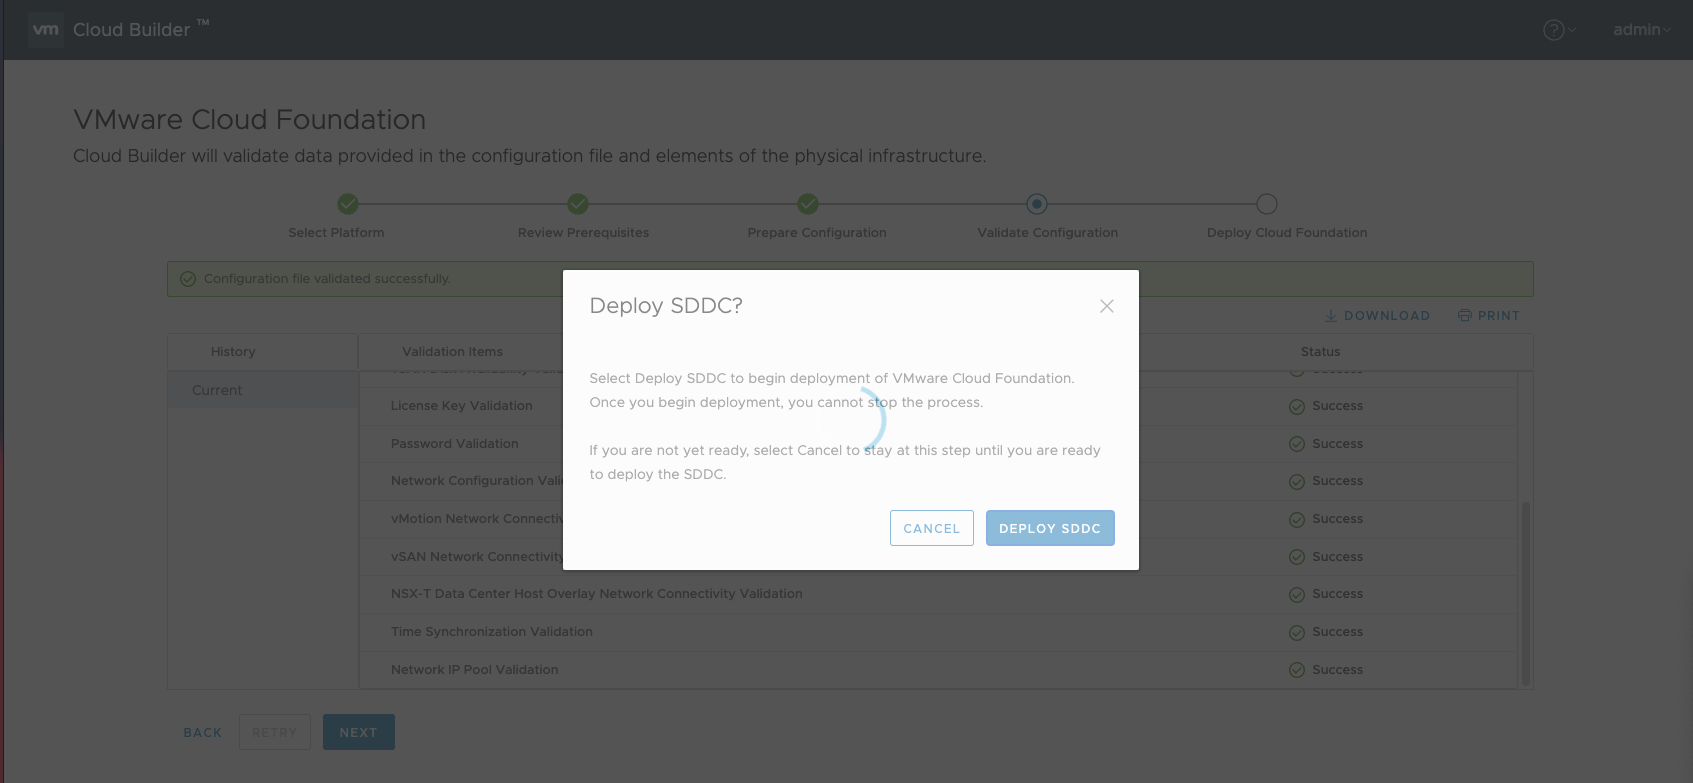
Task: Click the Review Prerequisites step checkmark
Action: click(x=578, y=204)
